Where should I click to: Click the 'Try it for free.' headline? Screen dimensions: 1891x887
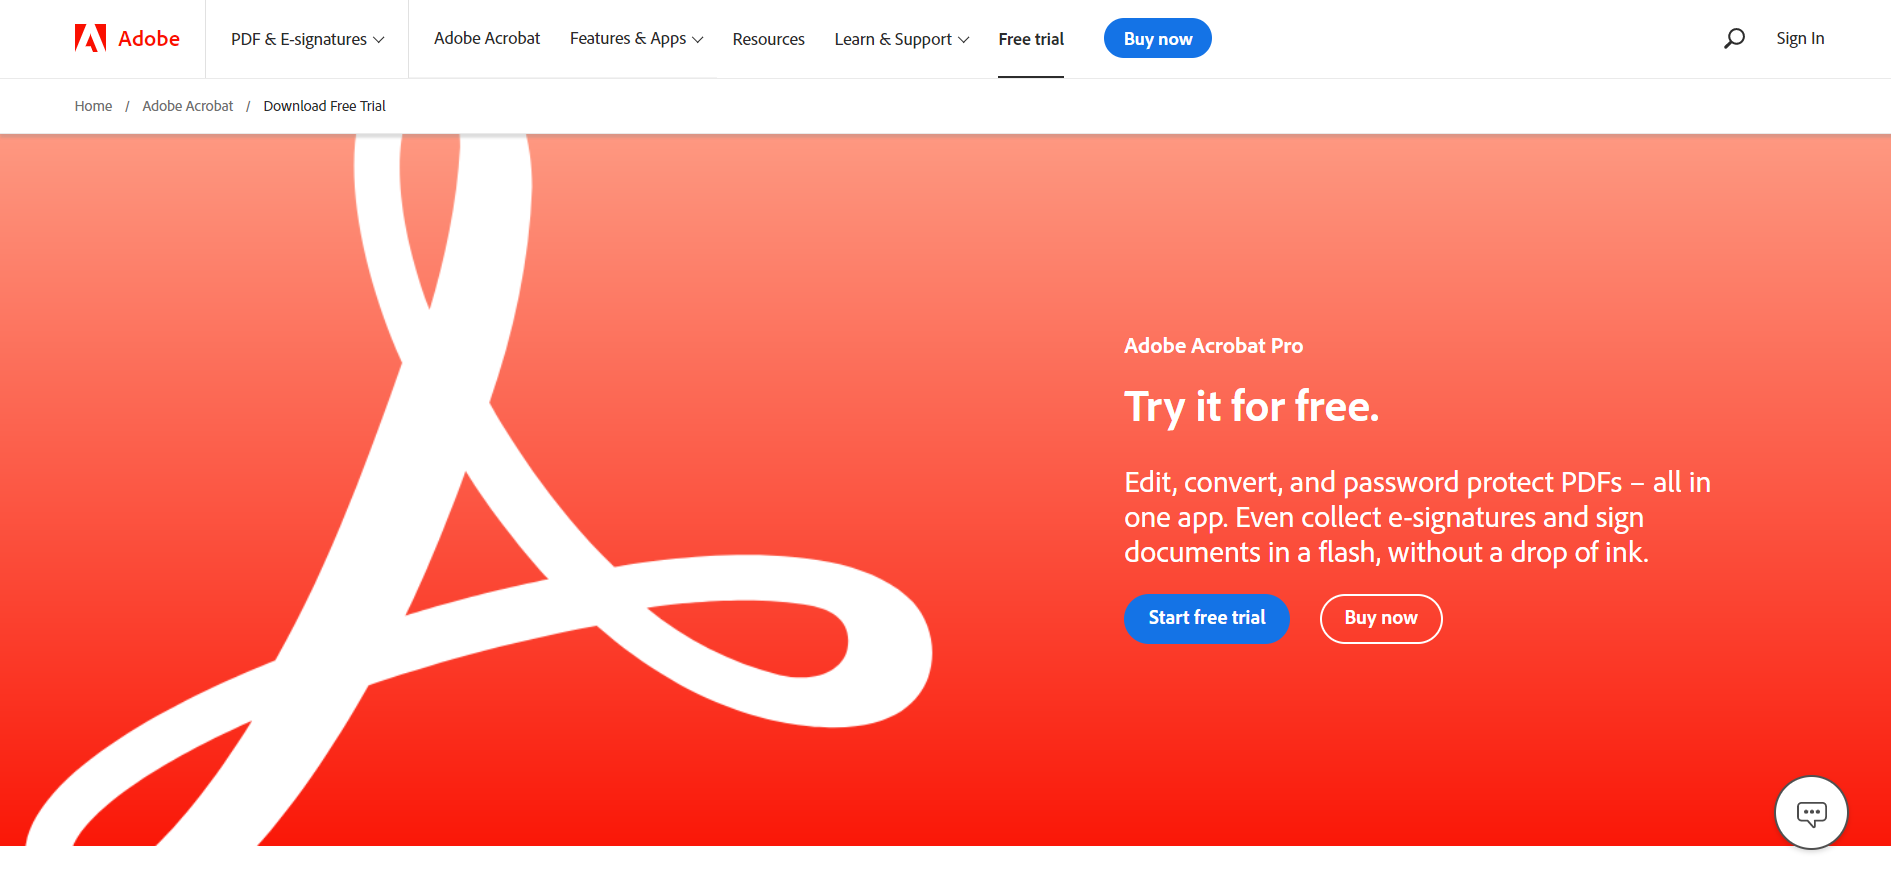point(1251,407)
